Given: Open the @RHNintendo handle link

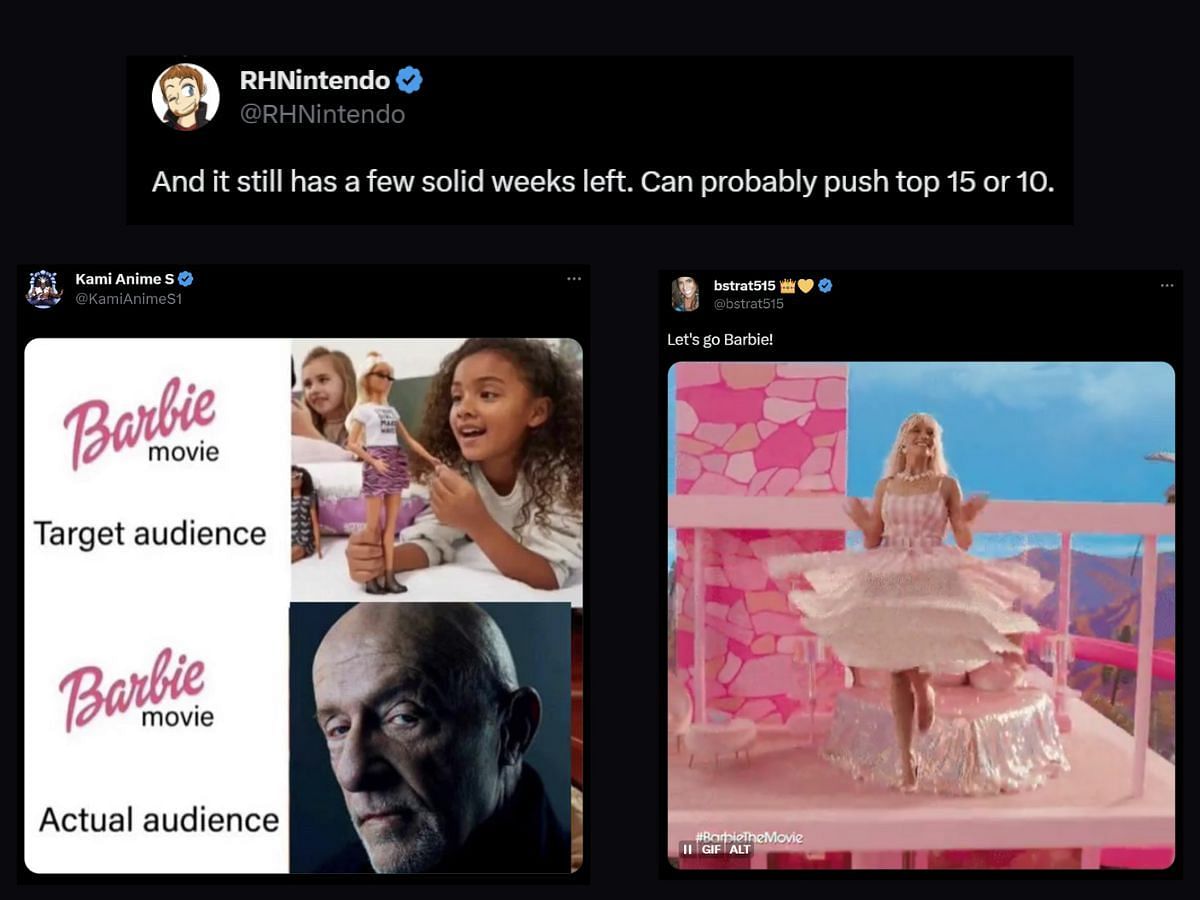Looking at the screenshot, I should pyautogui.click(x=322, y=114).
